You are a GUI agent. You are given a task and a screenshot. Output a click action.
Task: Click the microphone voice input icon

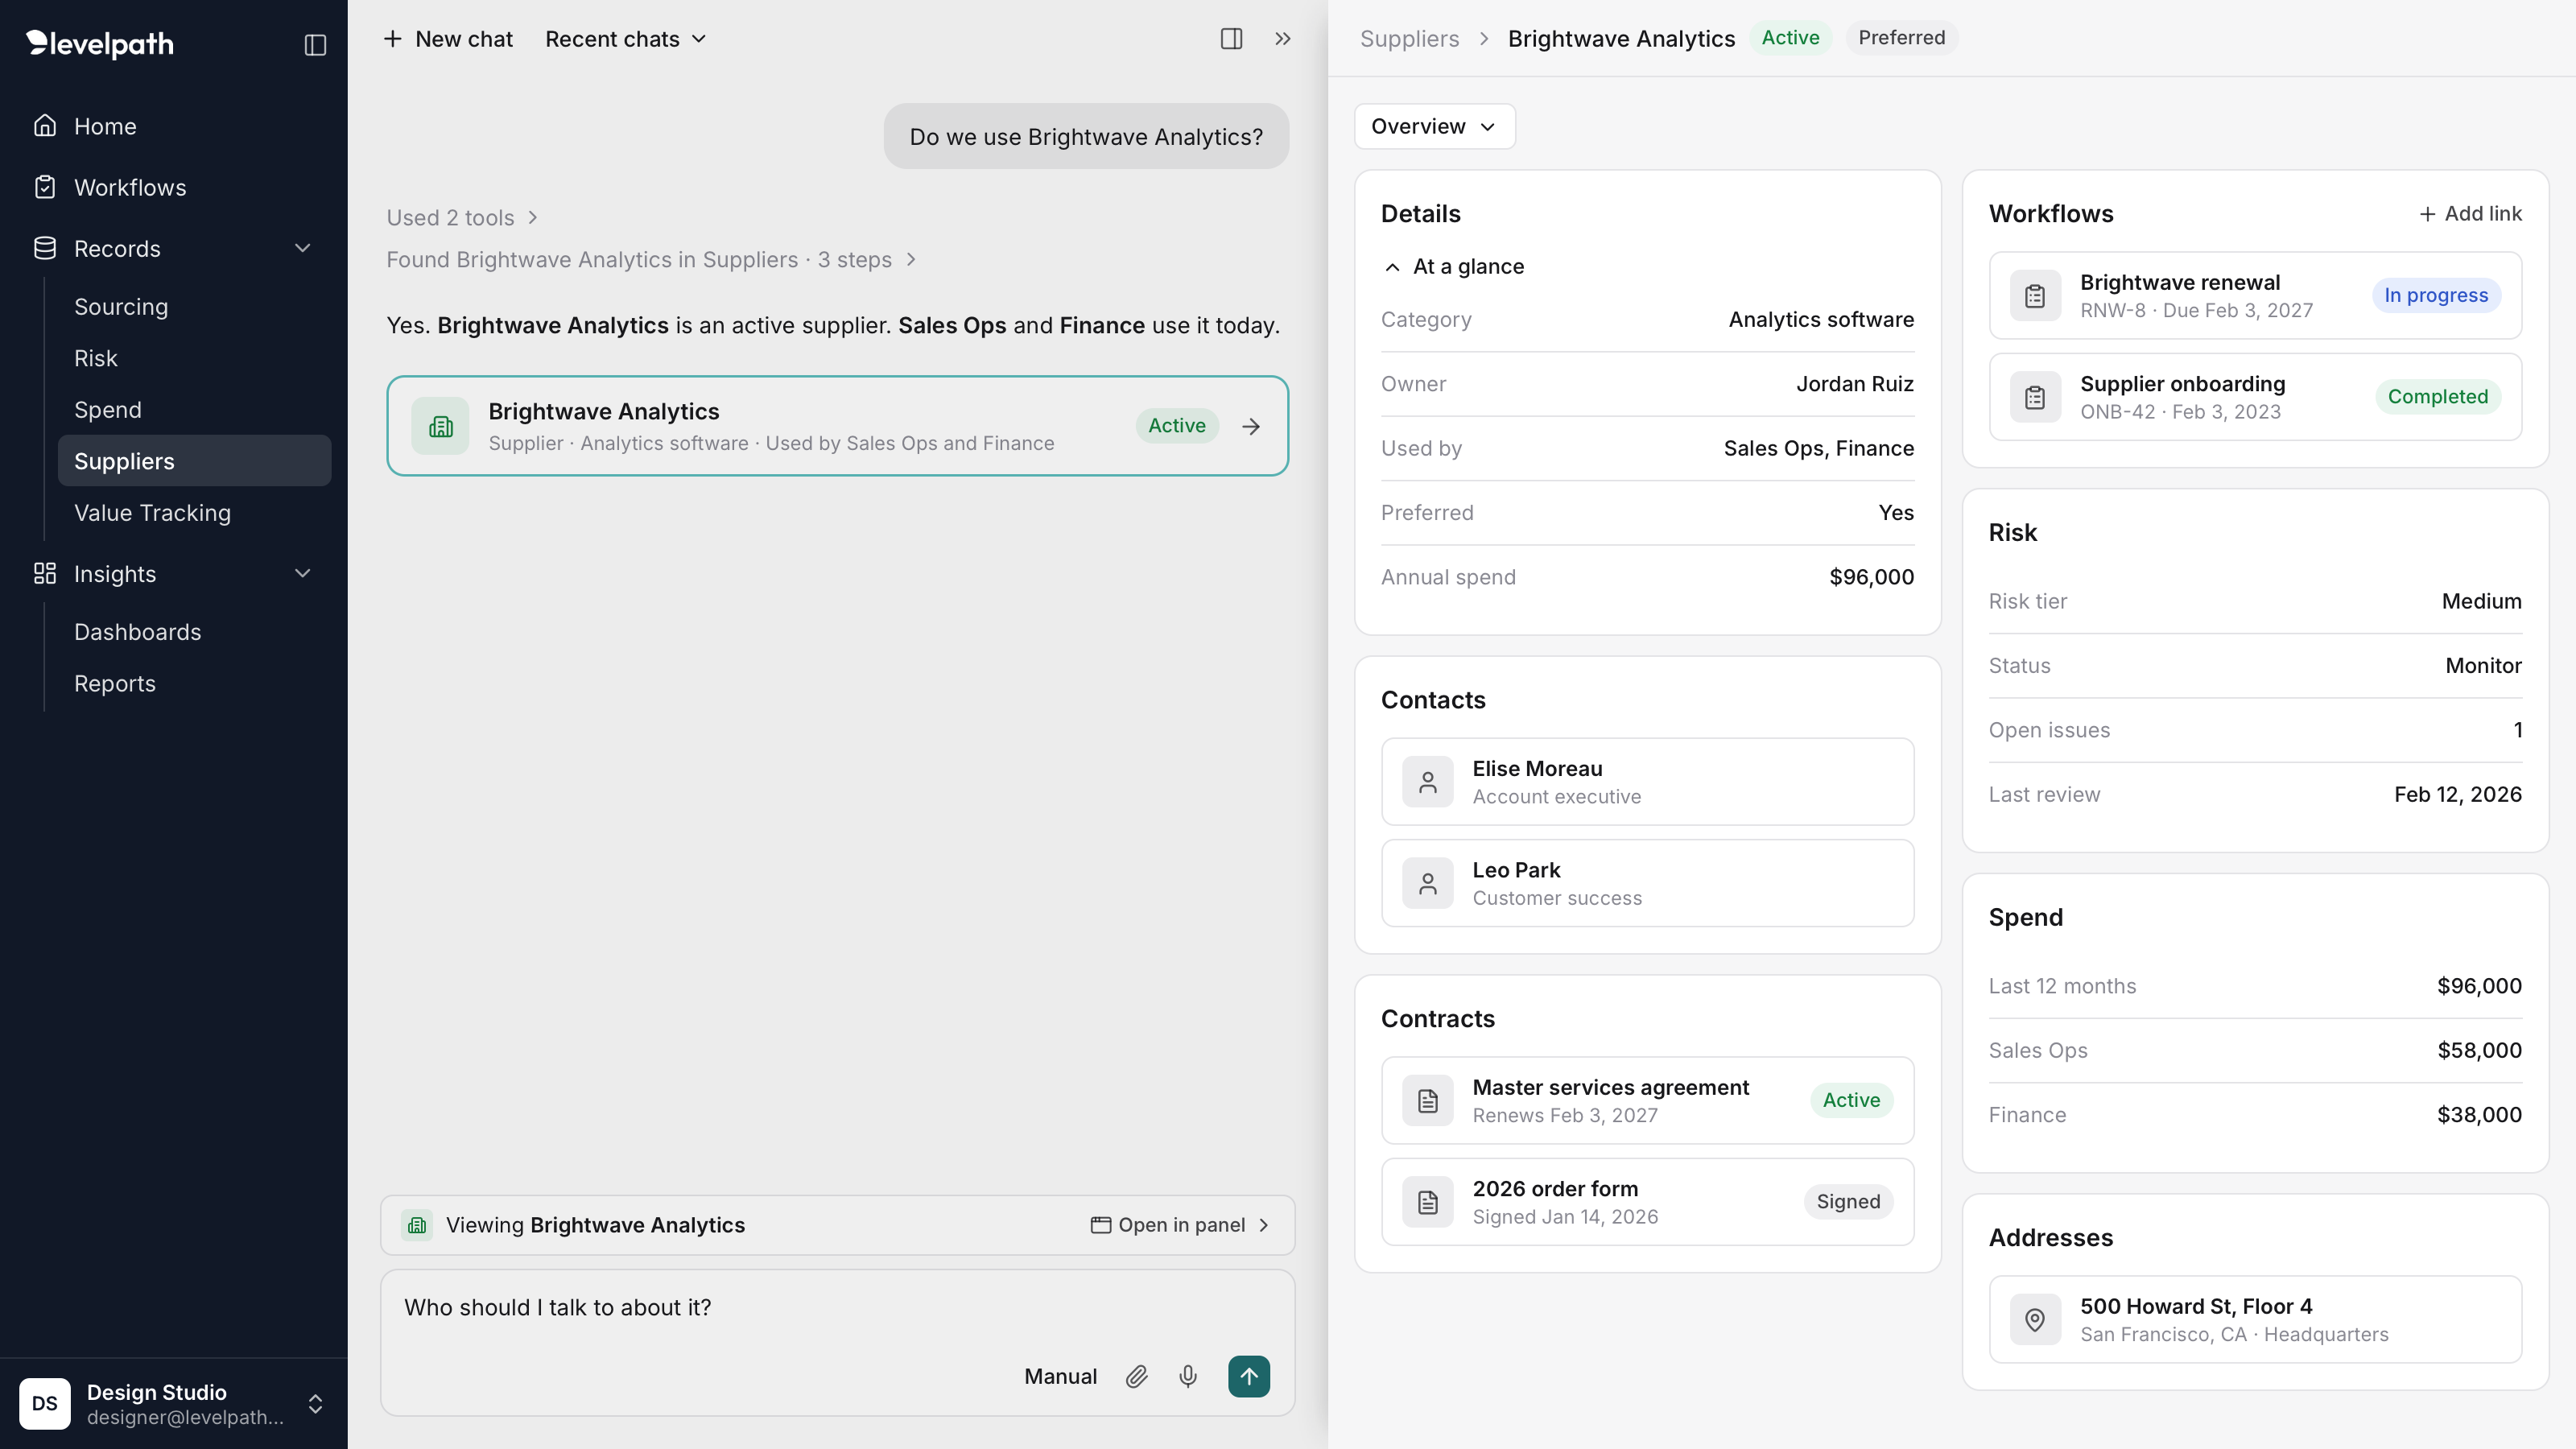pos(1188,1376)
